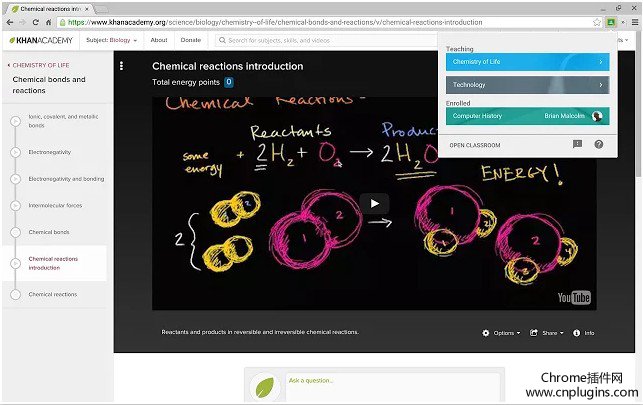This screenshot has width=643, height=405.
Task: Open the Options dropdown below video
Action: click(501, 333)
